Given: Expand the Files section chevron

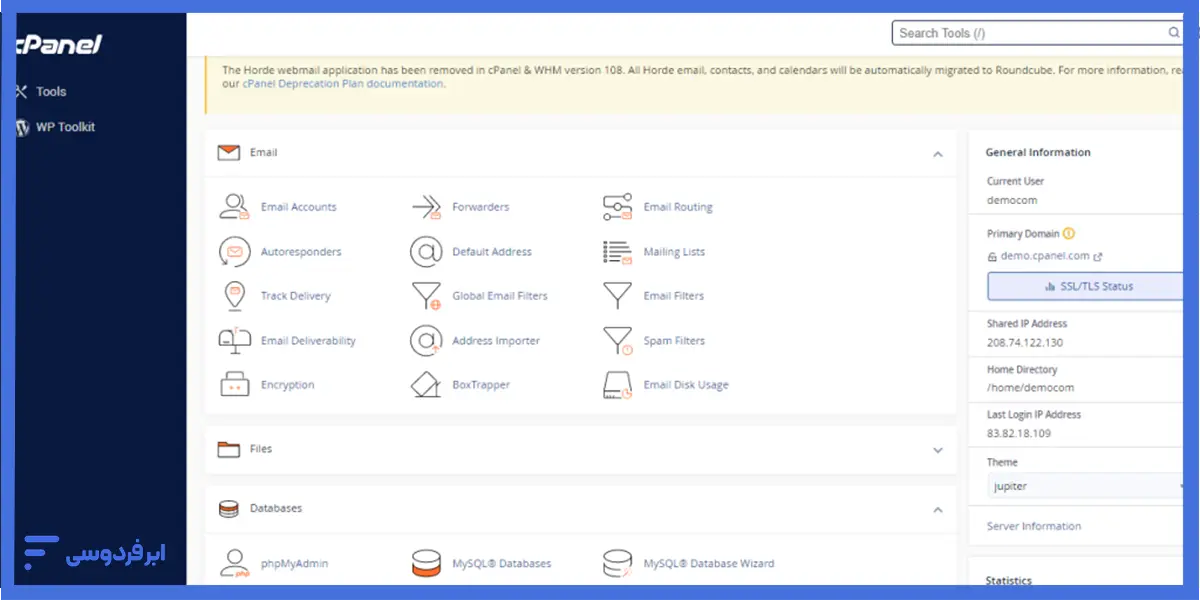Looking at the screenshot, I should pos(938,450).
